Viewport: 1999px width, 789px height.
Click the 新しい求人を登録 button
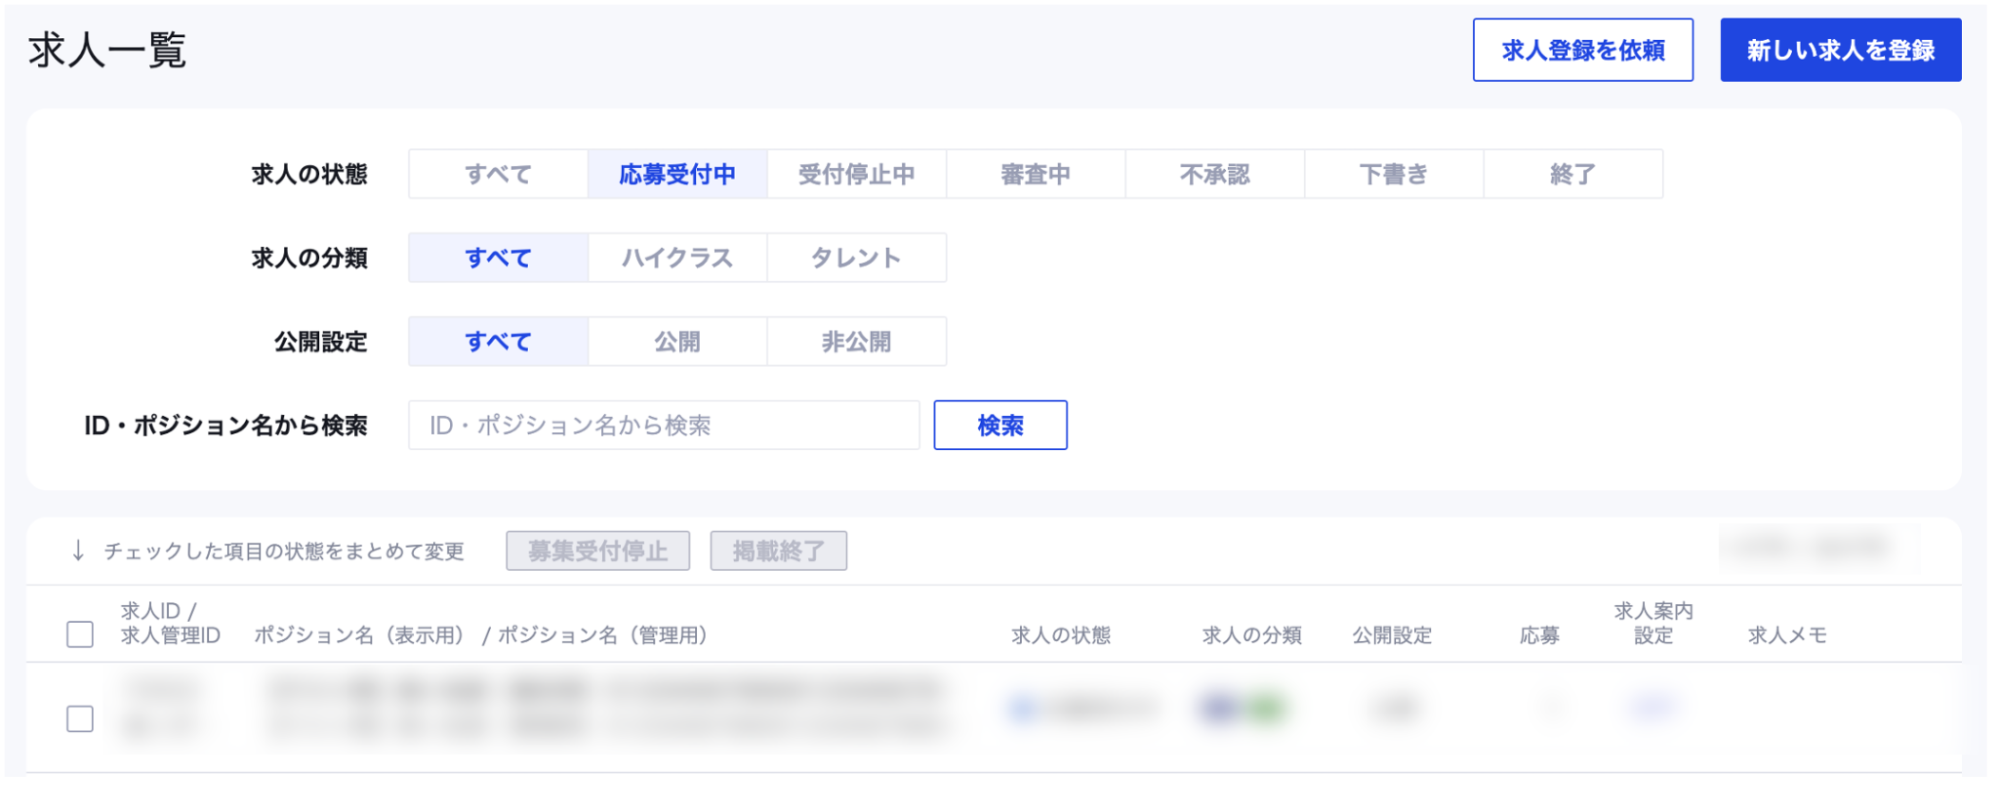tap(1840, 50)
